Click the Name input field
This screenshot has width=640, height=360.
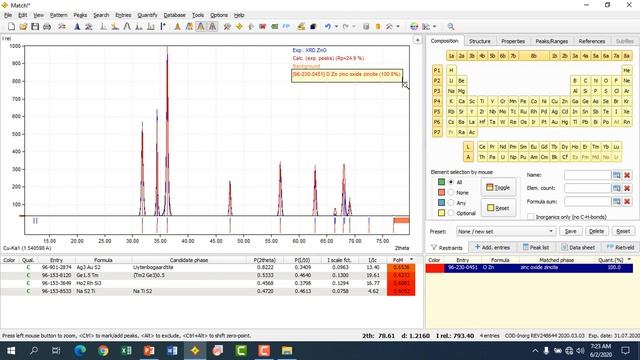[x=587, y=175]
